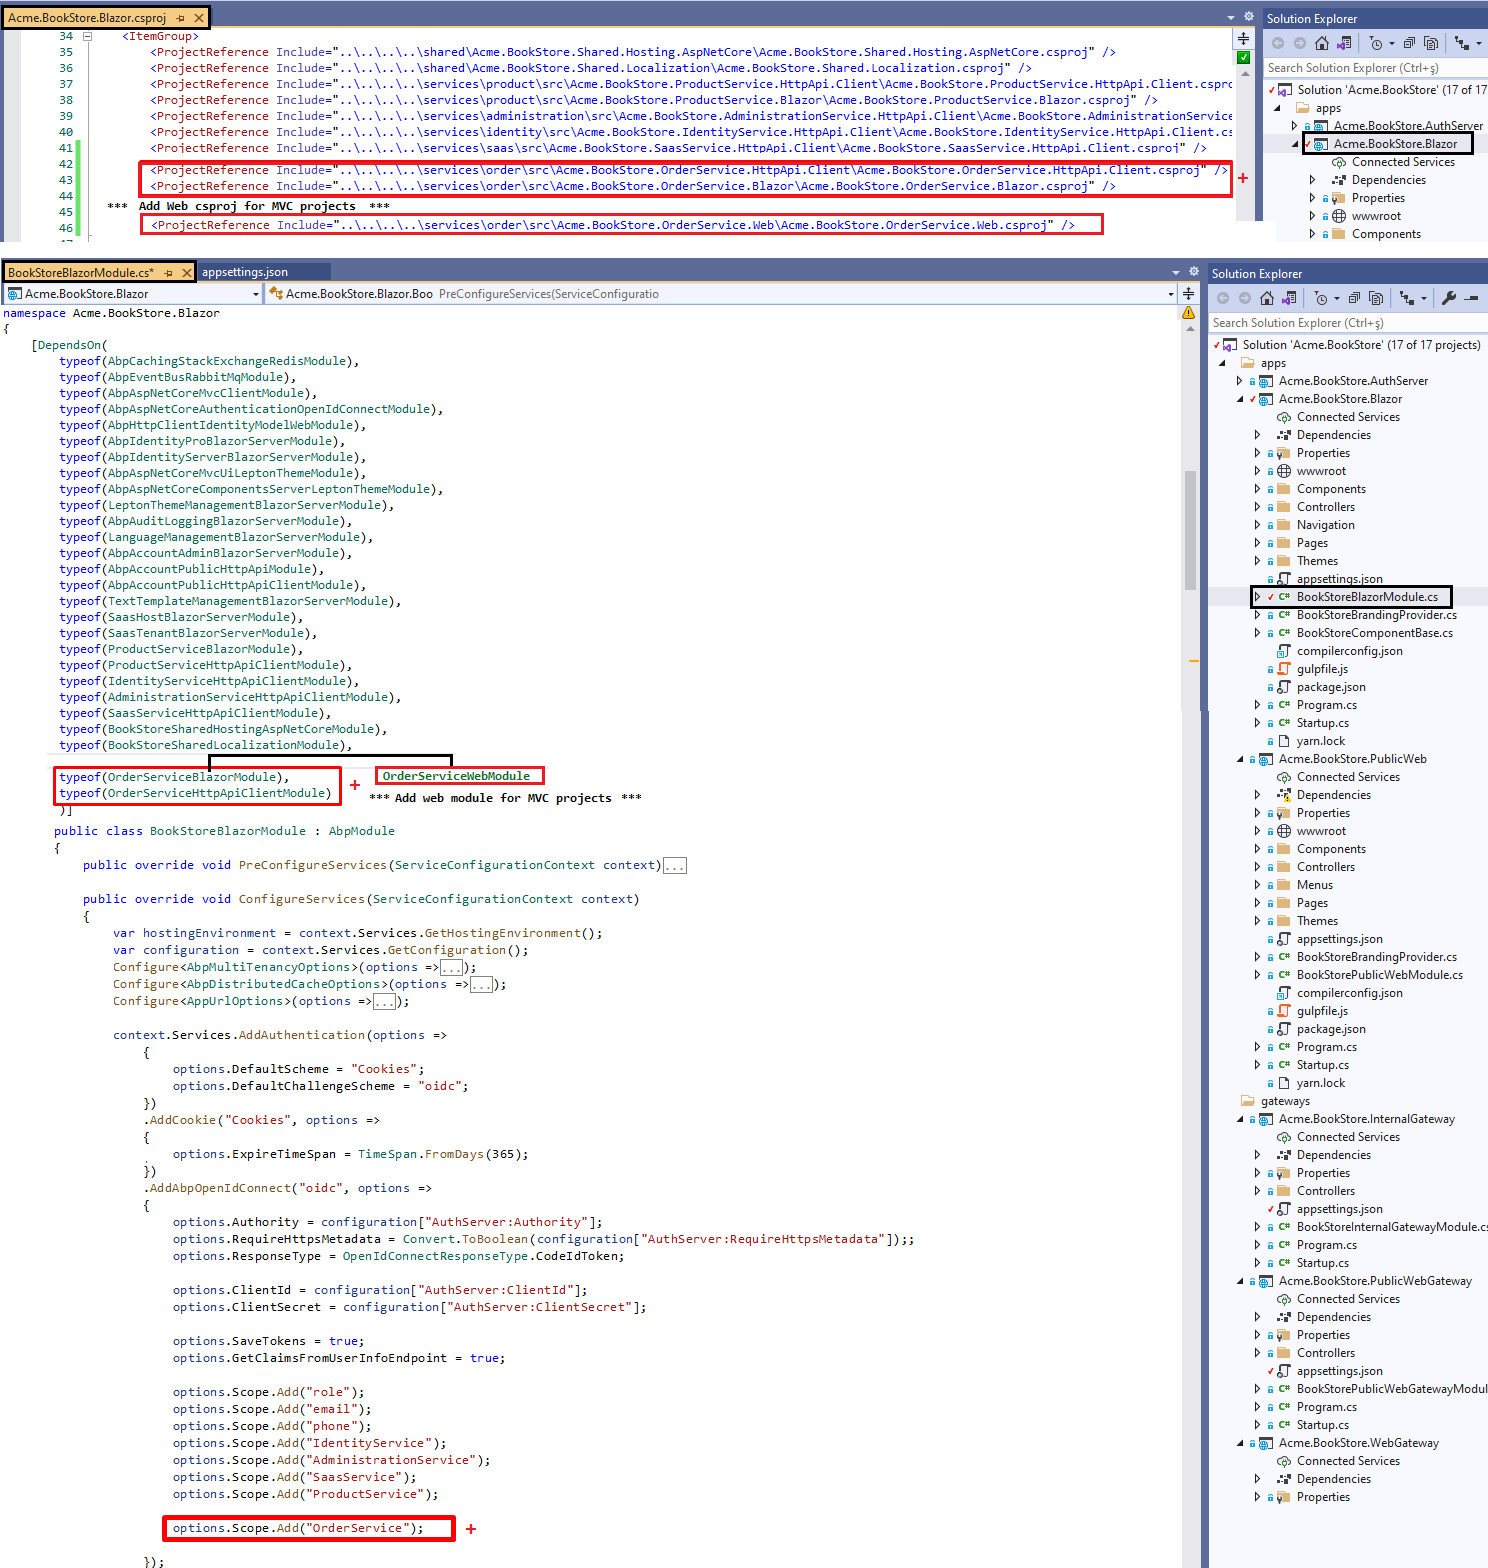Click the tree view icon in csproj window's Solution Explorer
Viewport: 1488px width, 1568px height.
point(1462,43)
